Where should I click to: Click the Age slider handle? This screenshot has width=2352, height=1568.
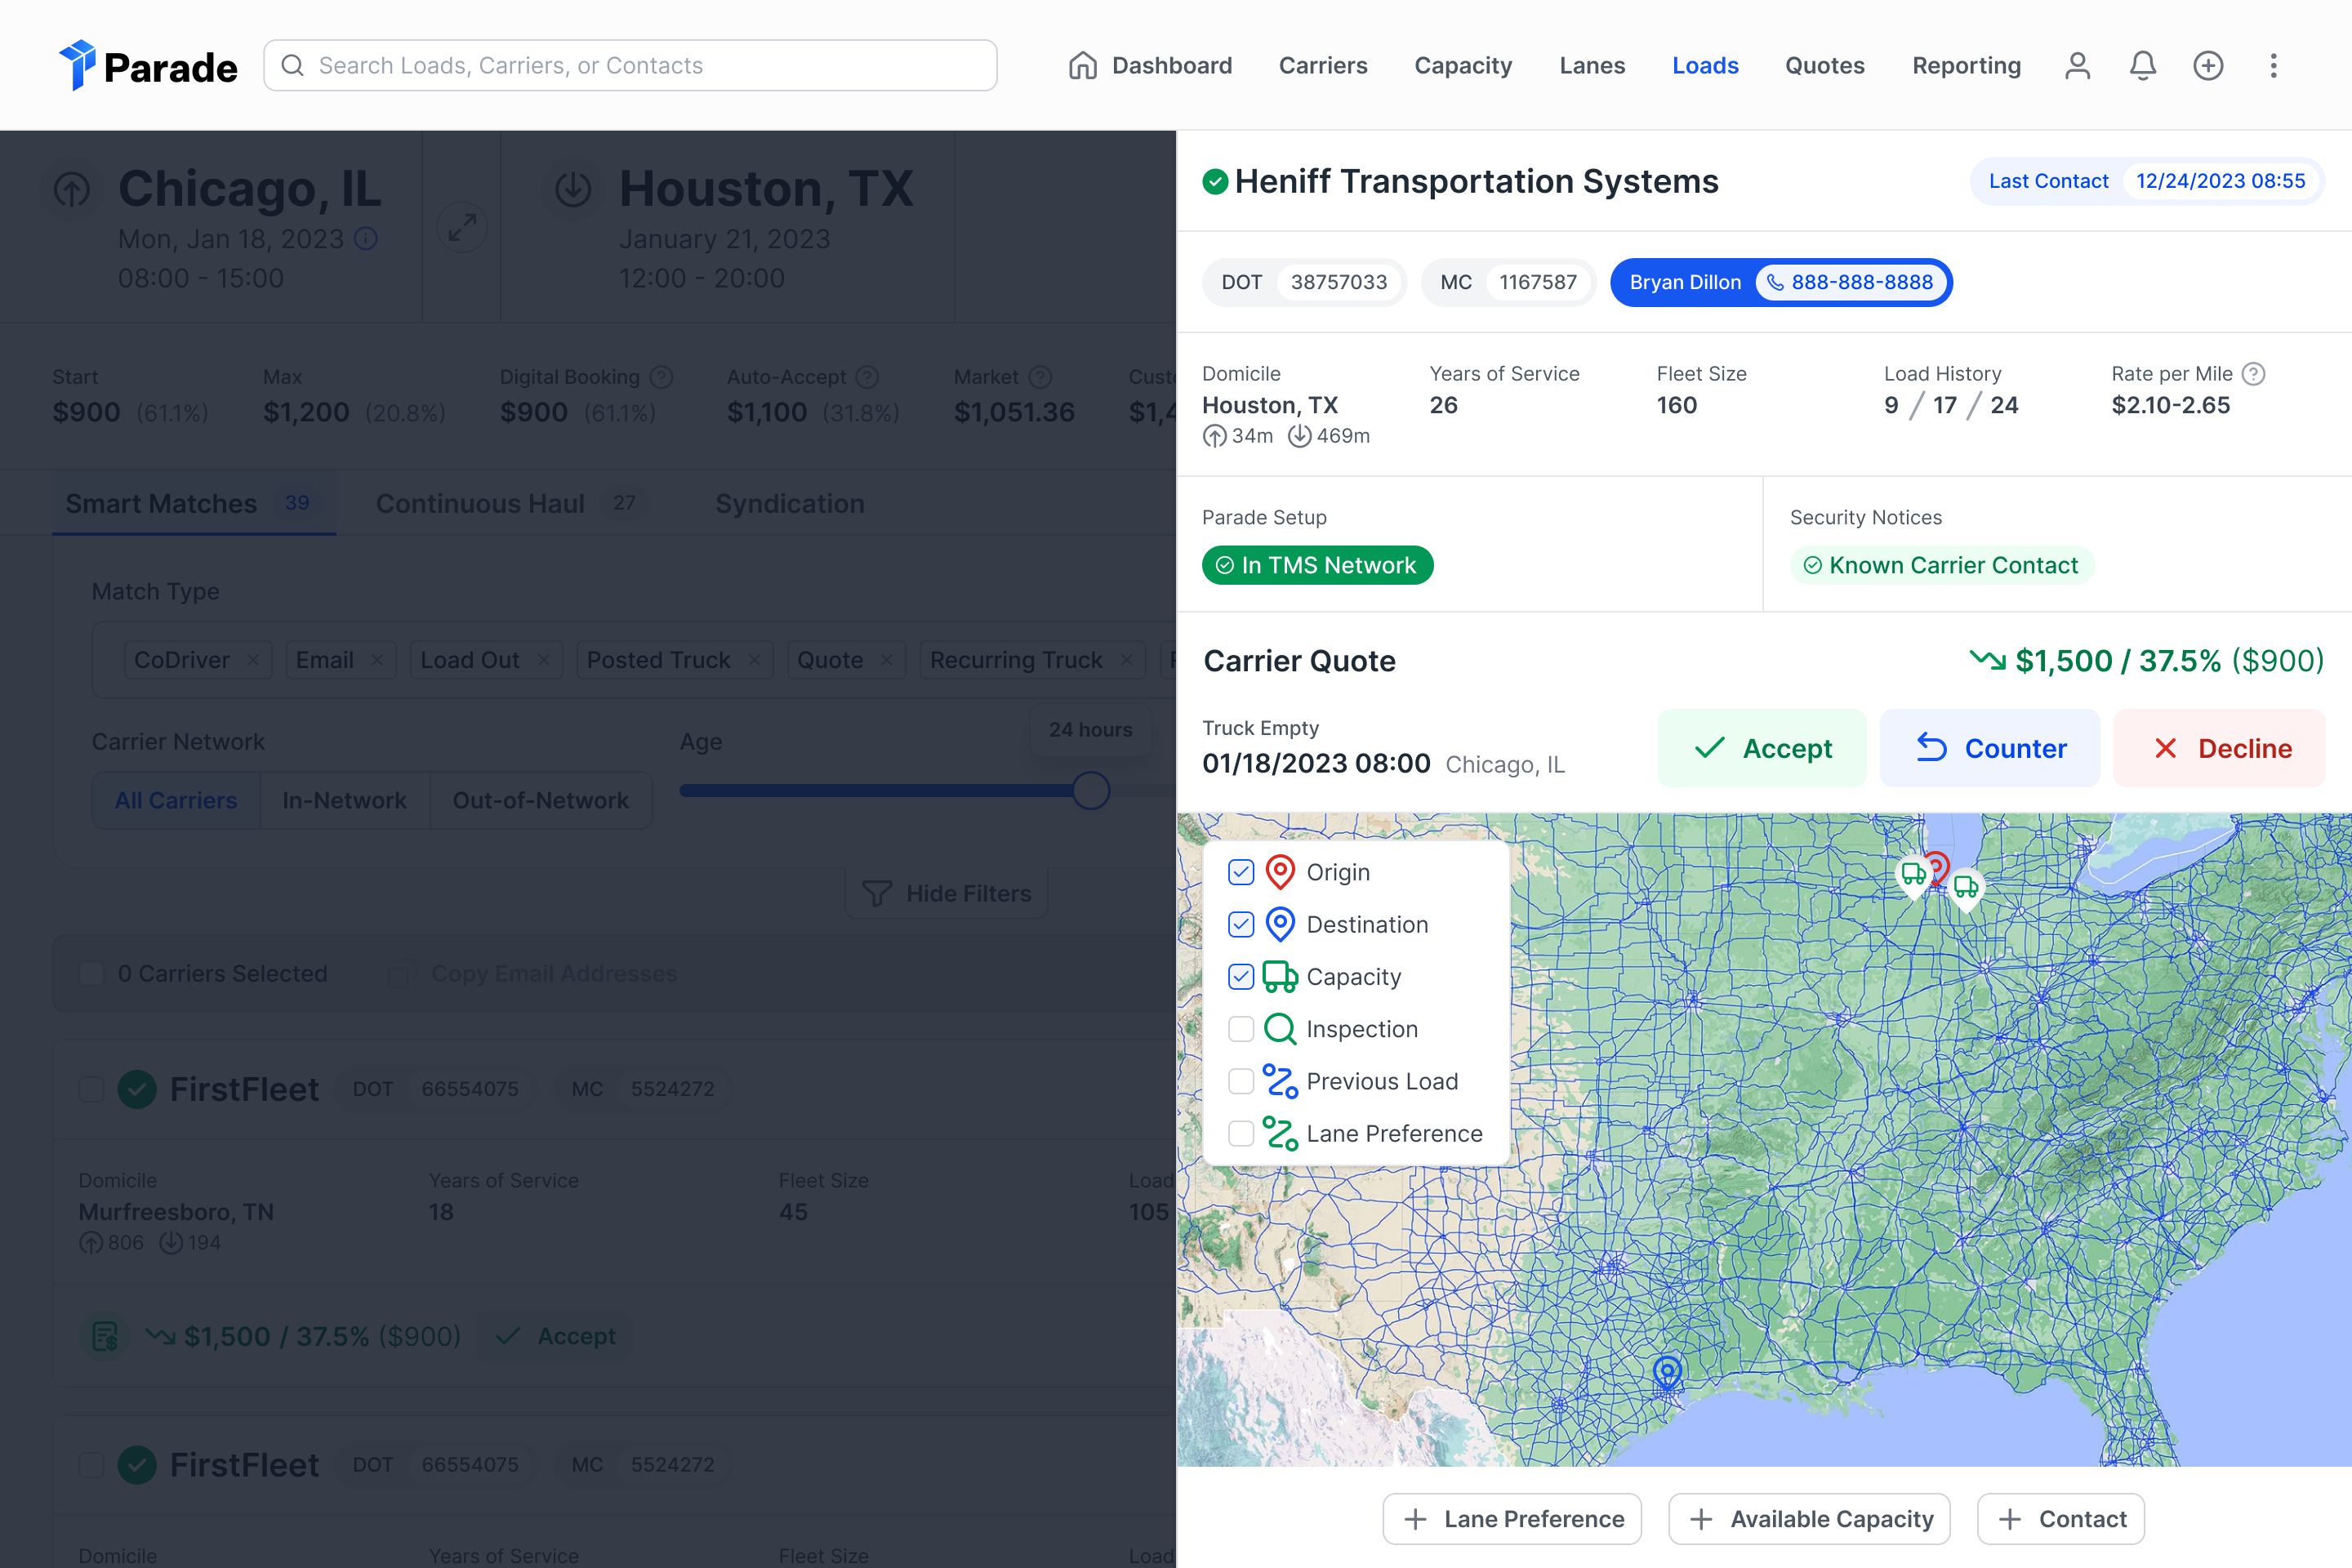click(1091, 791)
